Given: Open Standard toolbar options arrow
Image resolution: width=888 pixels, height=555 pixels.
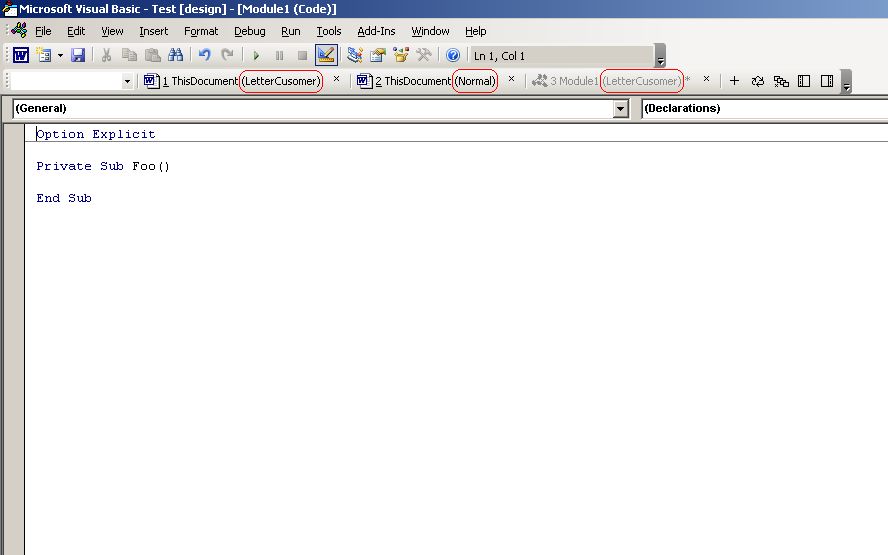Looking at the screenshot, I should click(660, 56).
